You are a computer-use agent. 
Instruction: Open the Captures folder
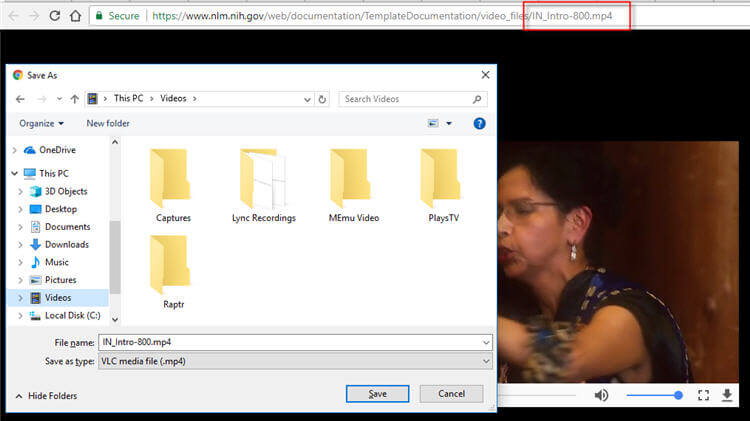pos(173,186)
